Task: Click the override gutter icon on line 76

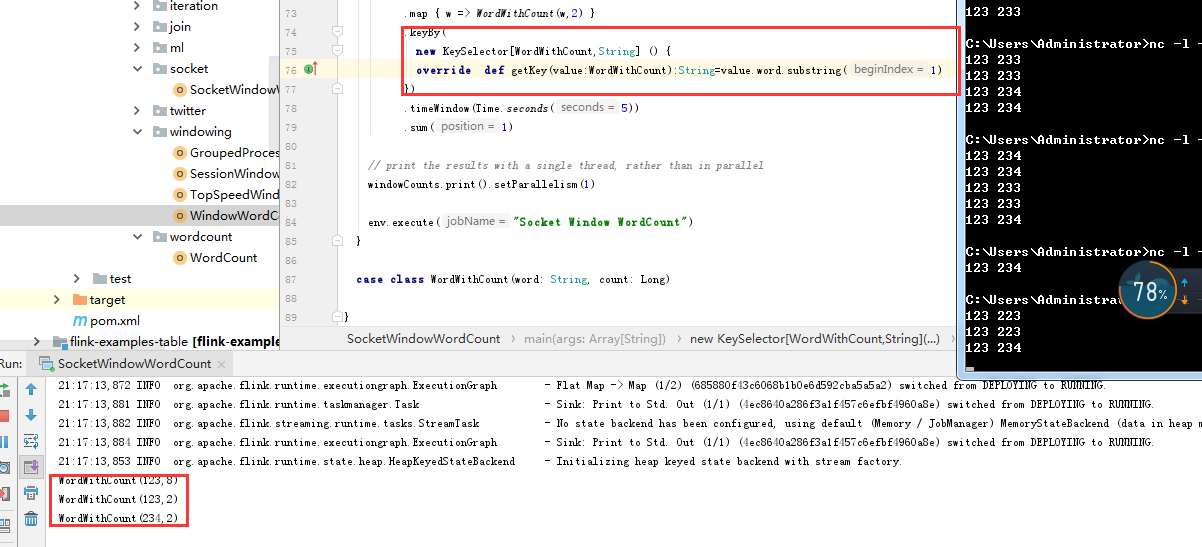Action: pos(310,69)
